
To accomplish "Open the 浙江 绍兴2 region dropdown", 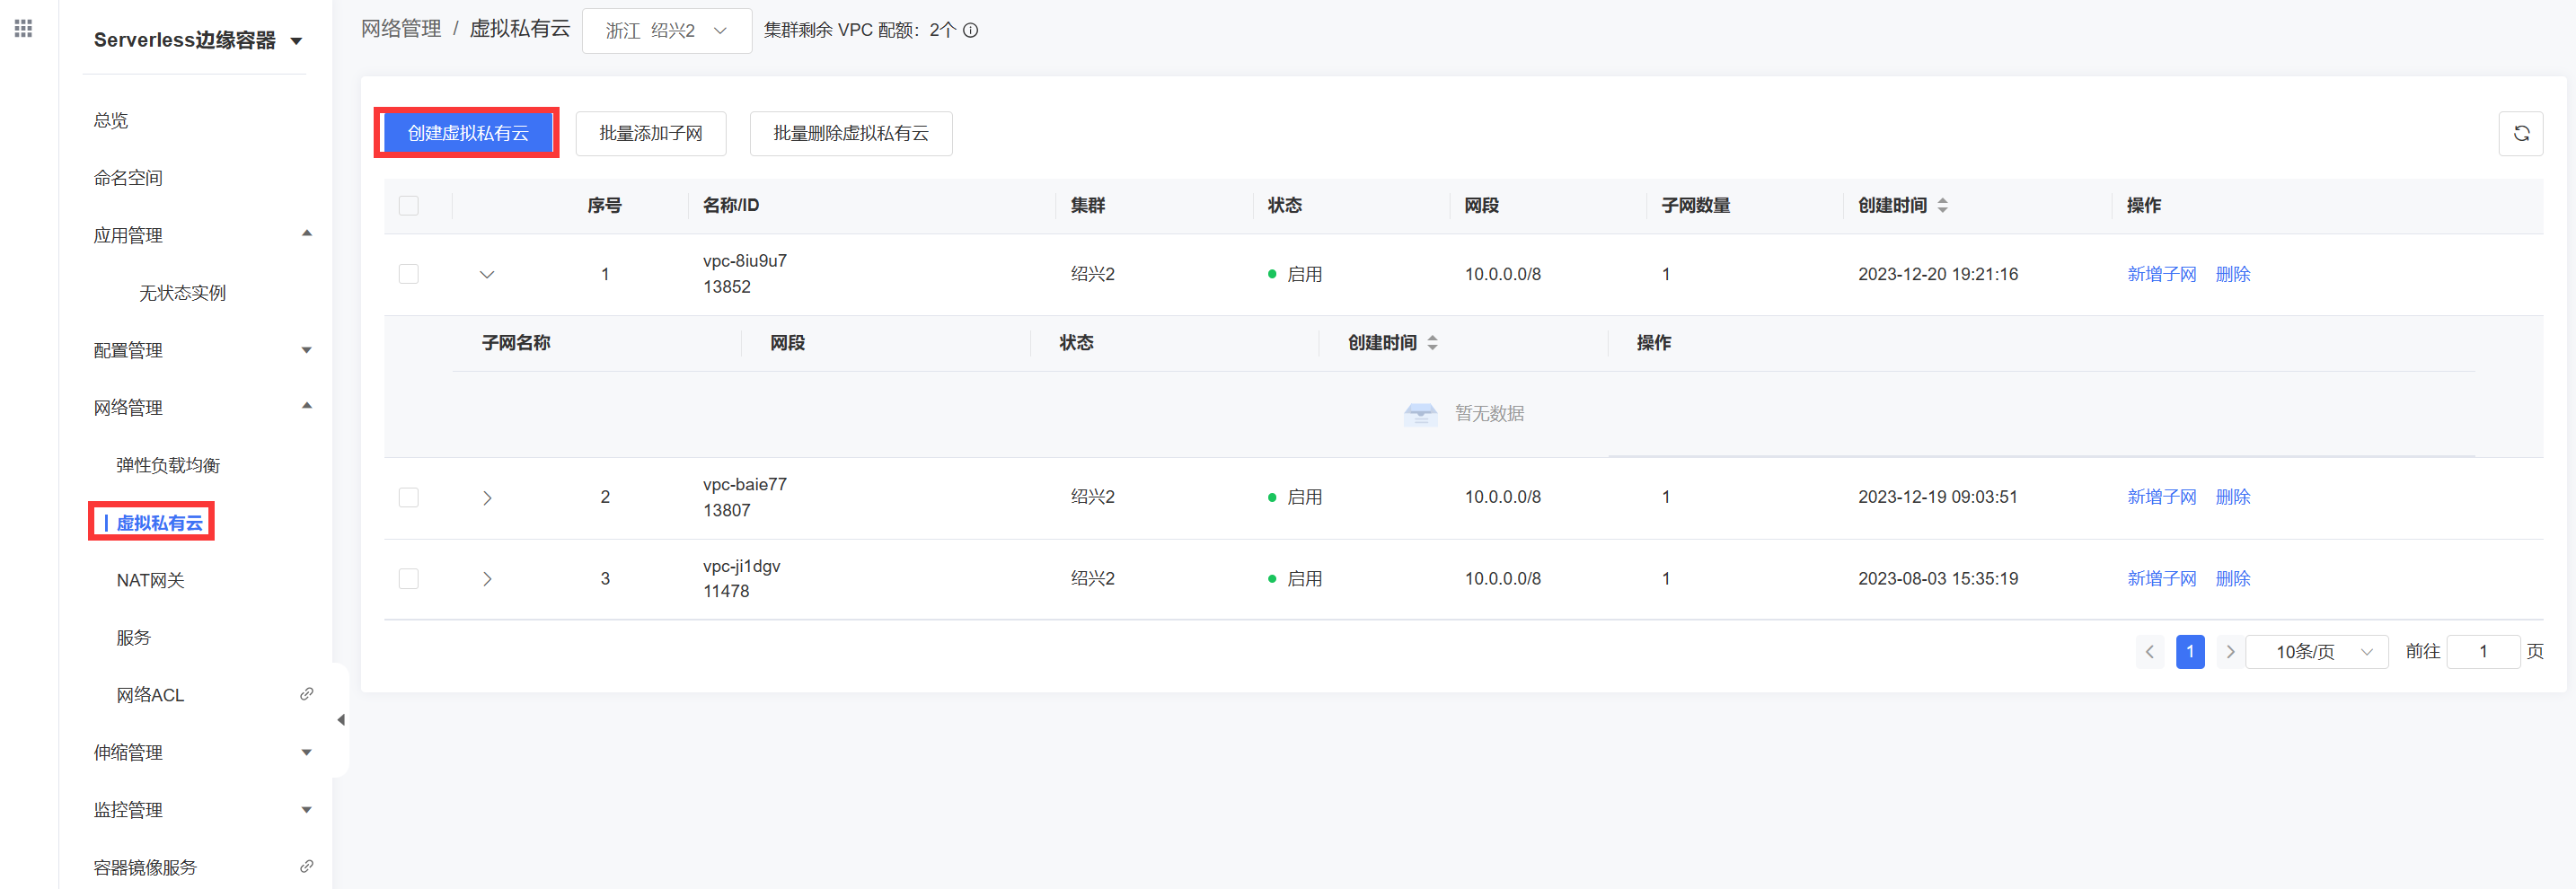I will click(667, 31).
